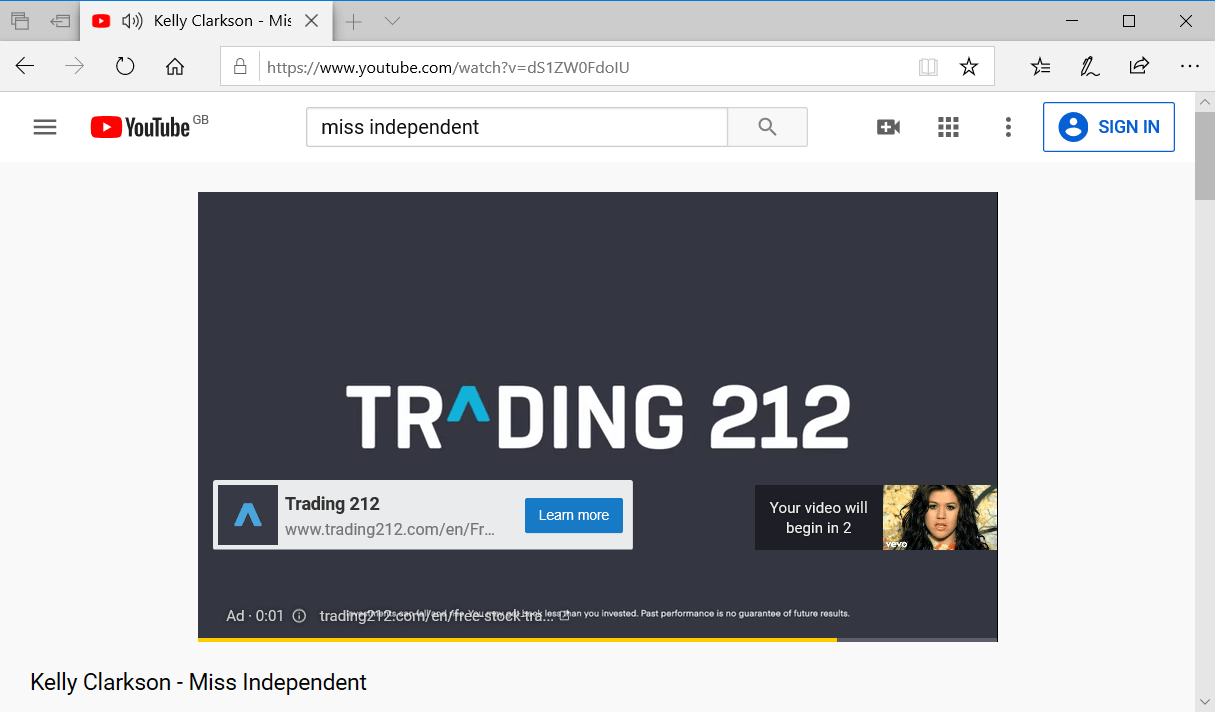Open YouTube hamburger guide menu
The height and width of the screenshot is (712, 1215).
(x=45, y=127)
